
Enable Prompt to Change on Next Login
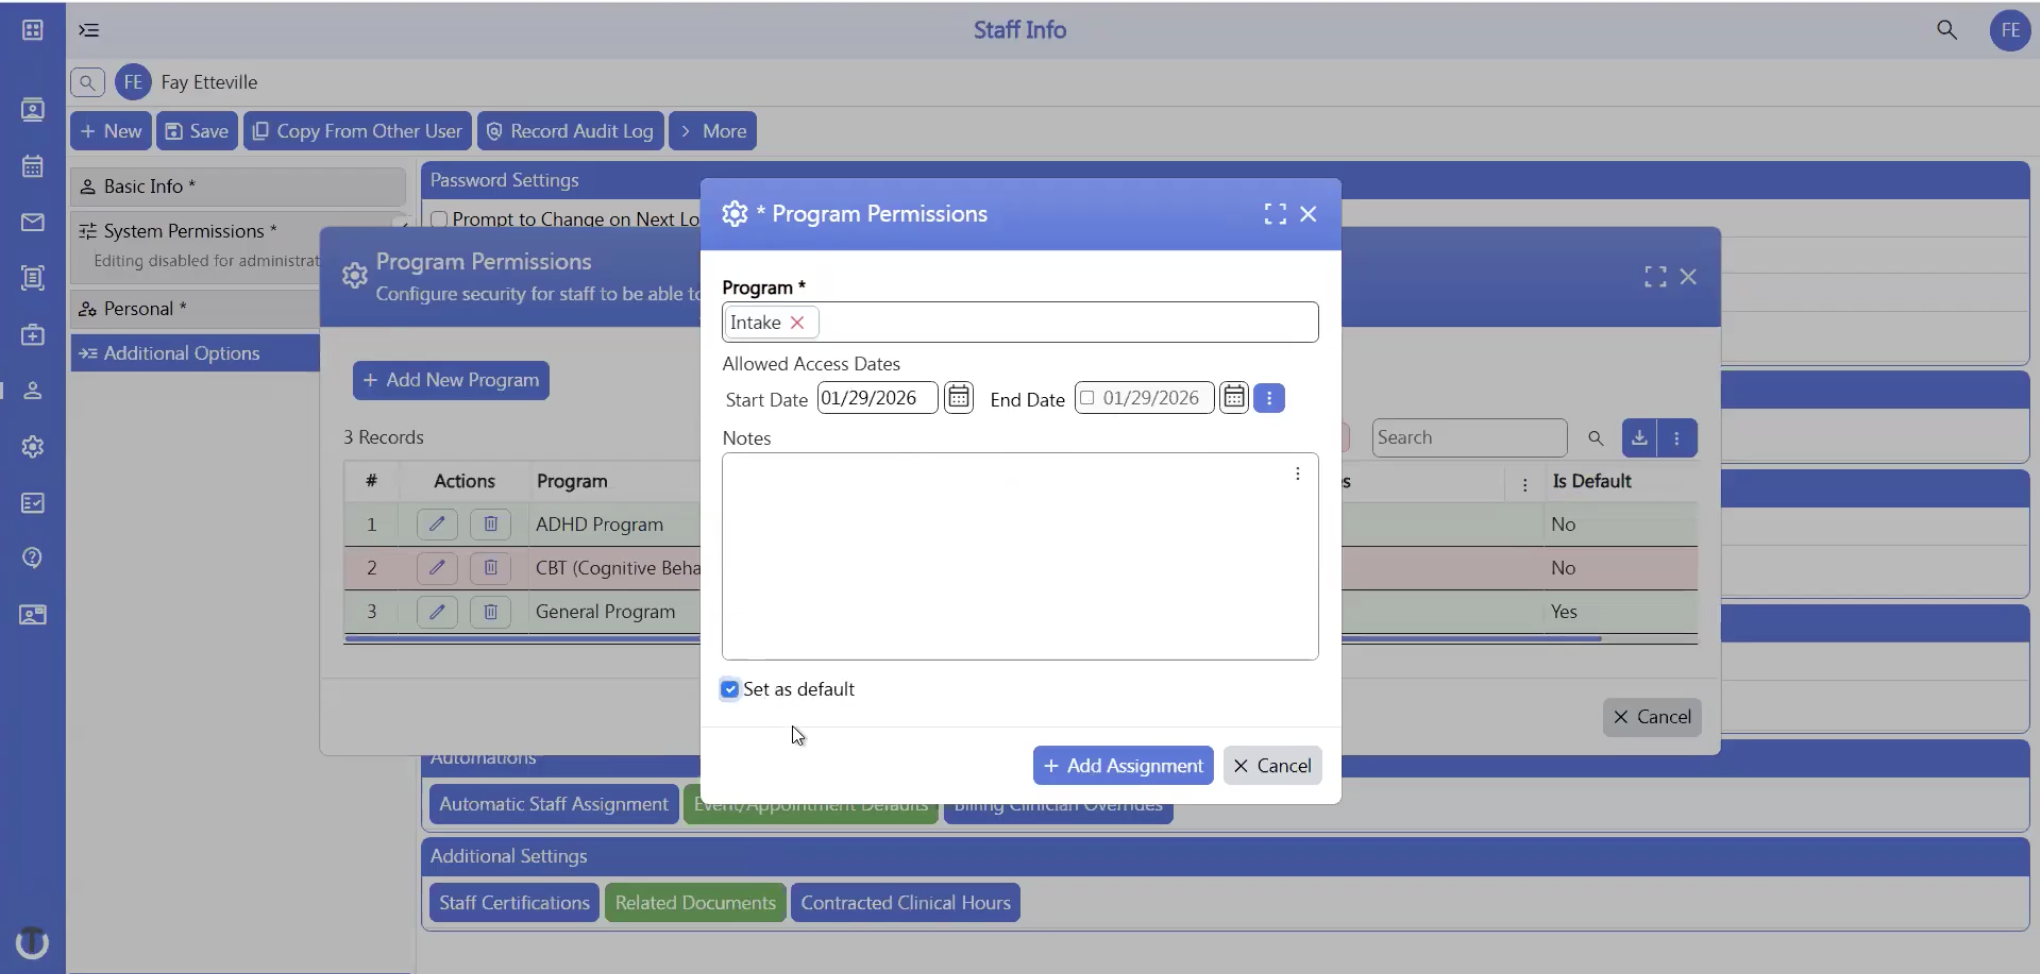pyautogui.click(x=439, y=219)
